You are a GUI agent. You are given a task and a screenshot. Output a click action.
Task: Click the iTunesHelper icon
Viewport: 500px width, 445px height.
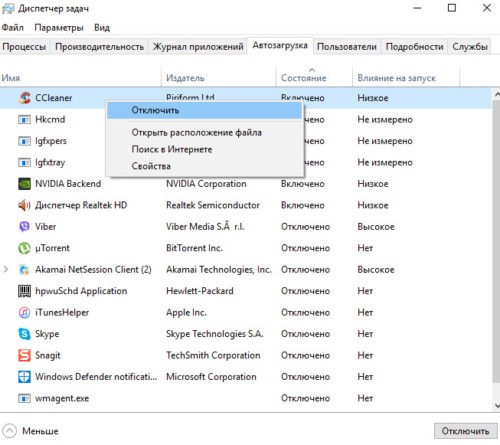tap(24, 313)
